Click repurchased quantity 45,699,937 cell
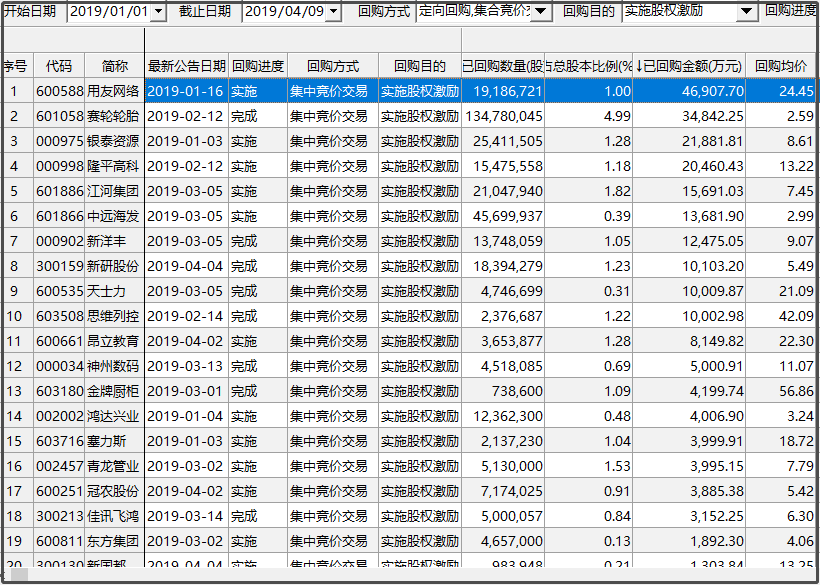The image size is (820, 585). pos(503,216)
